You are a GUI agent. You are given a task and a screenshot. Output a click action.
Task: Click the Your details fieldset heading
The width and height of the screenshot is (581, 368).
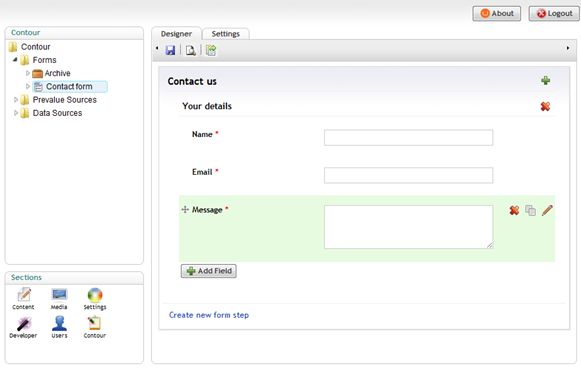click(x=207, y=106)
